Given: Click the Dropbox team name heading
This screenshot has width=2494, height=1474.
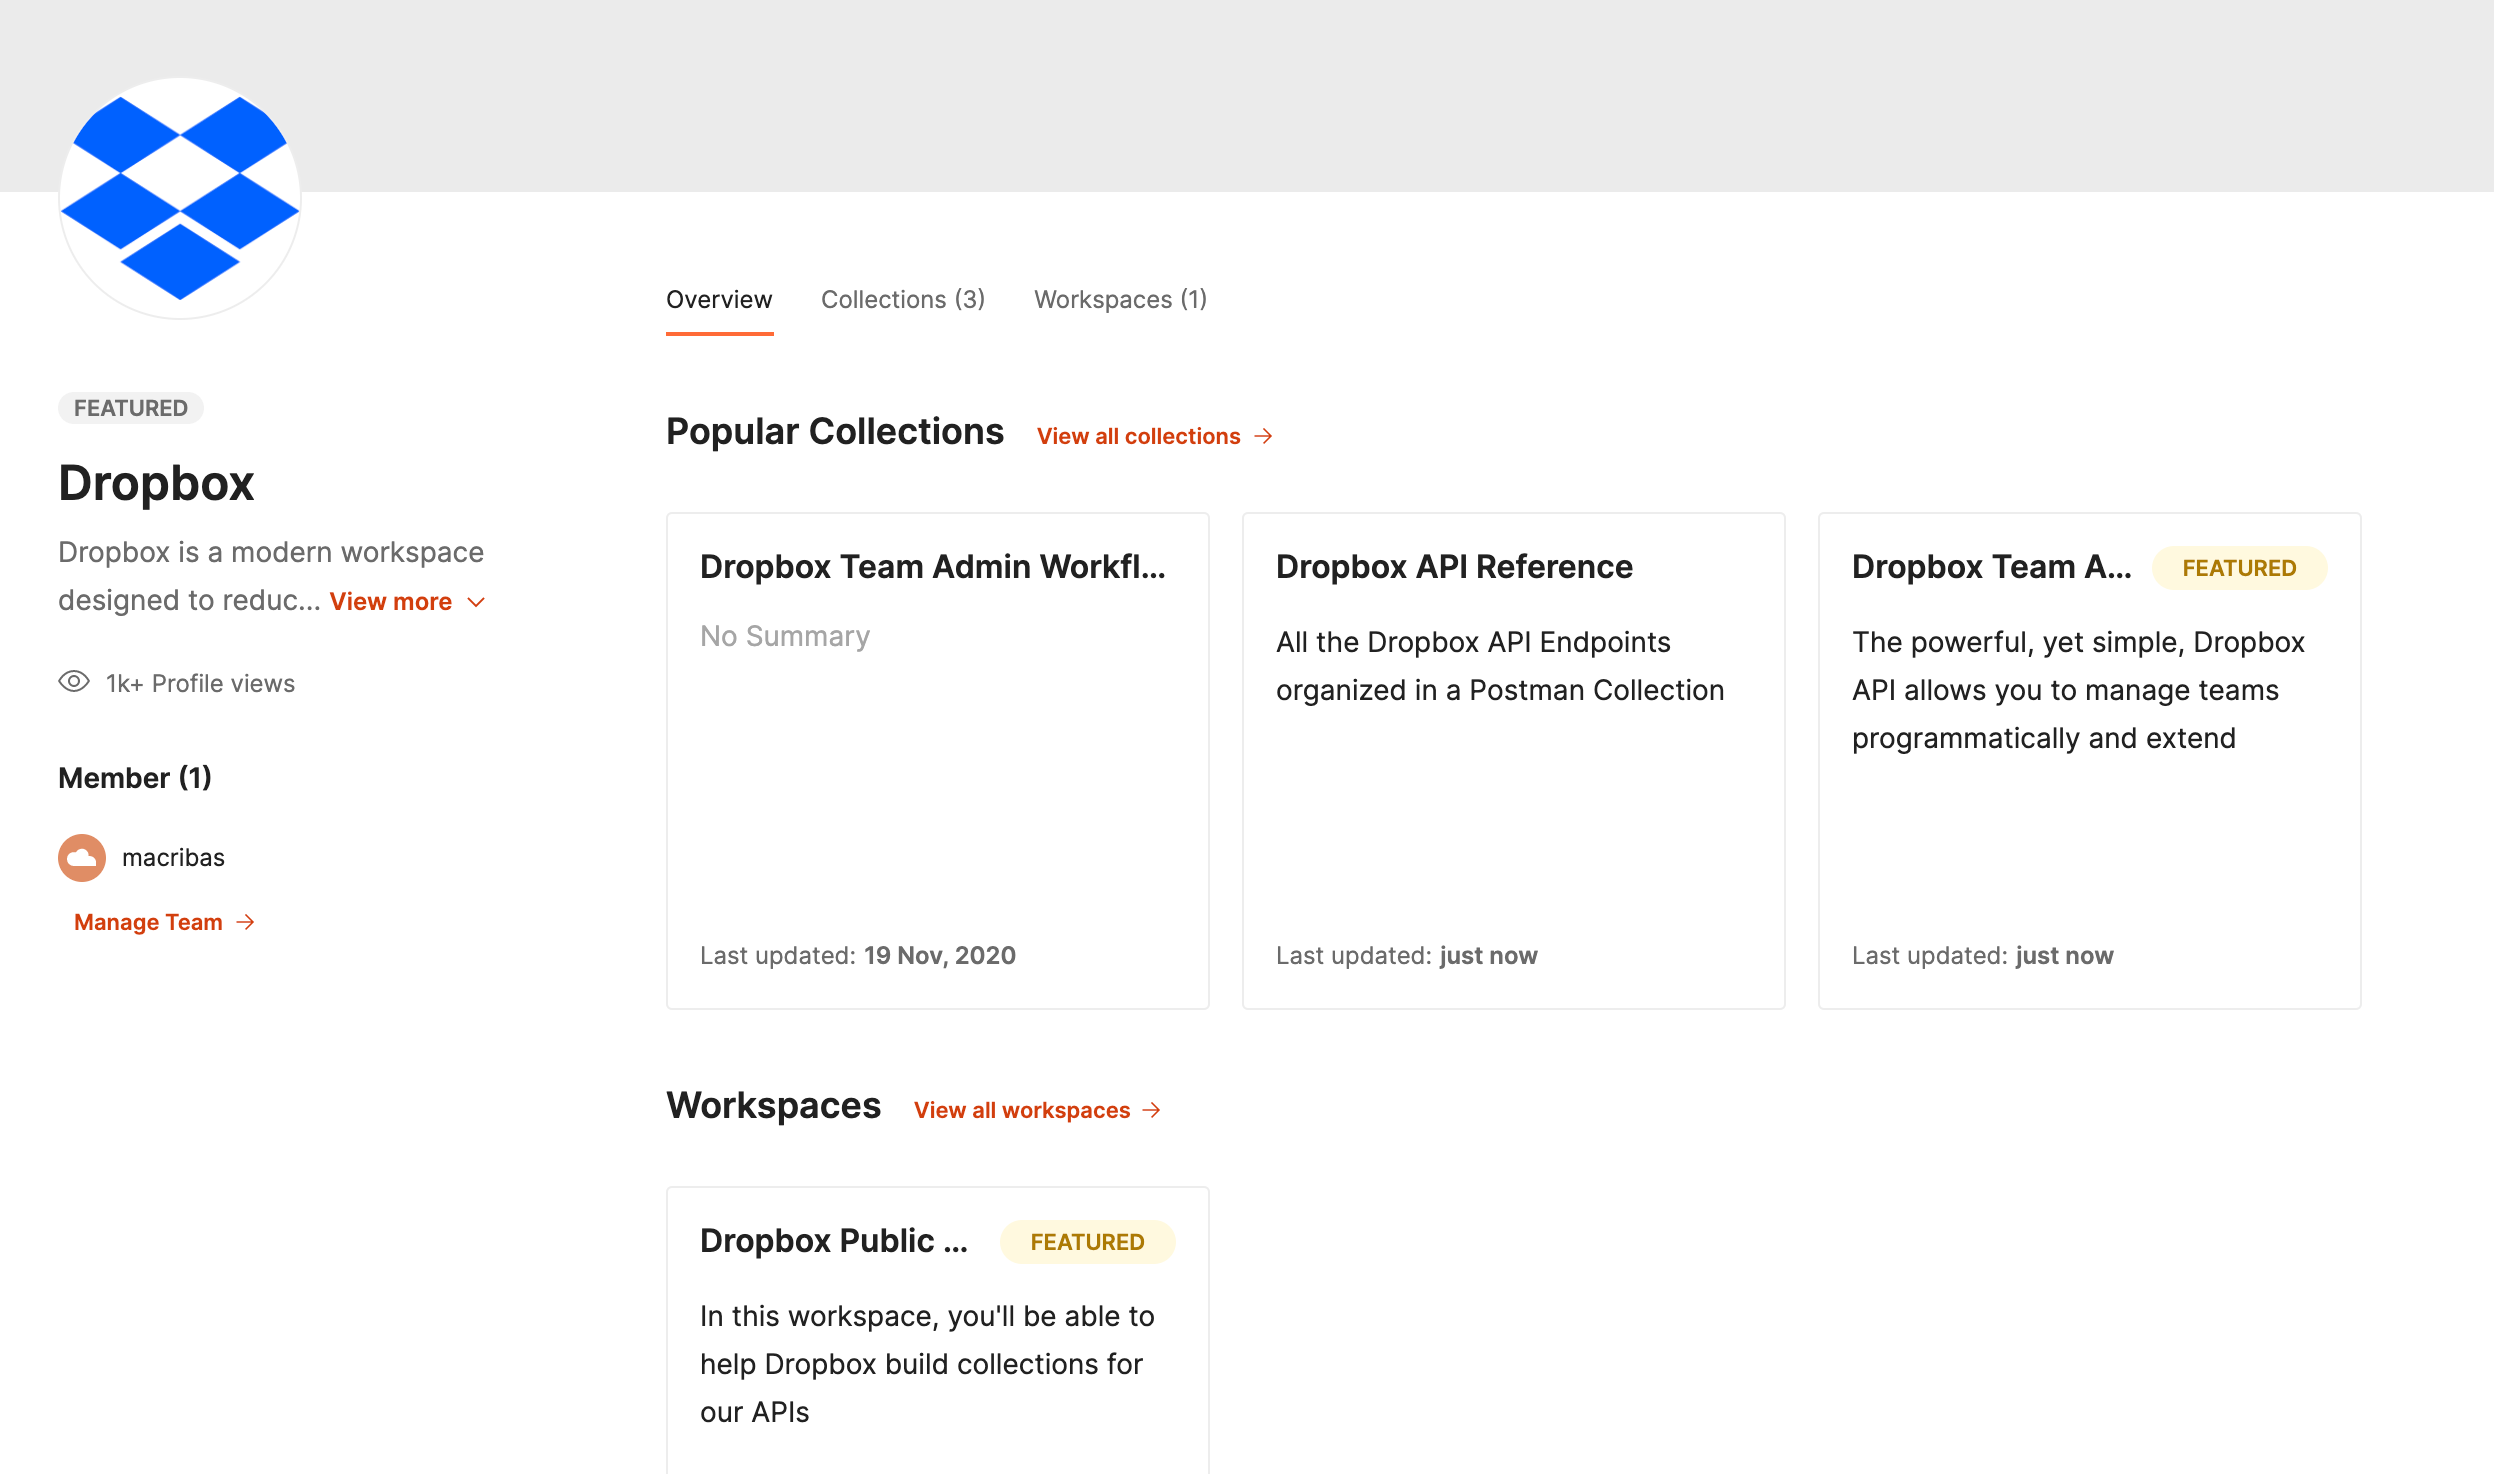Looking at the screenshot, I should [x=156, y=483].
